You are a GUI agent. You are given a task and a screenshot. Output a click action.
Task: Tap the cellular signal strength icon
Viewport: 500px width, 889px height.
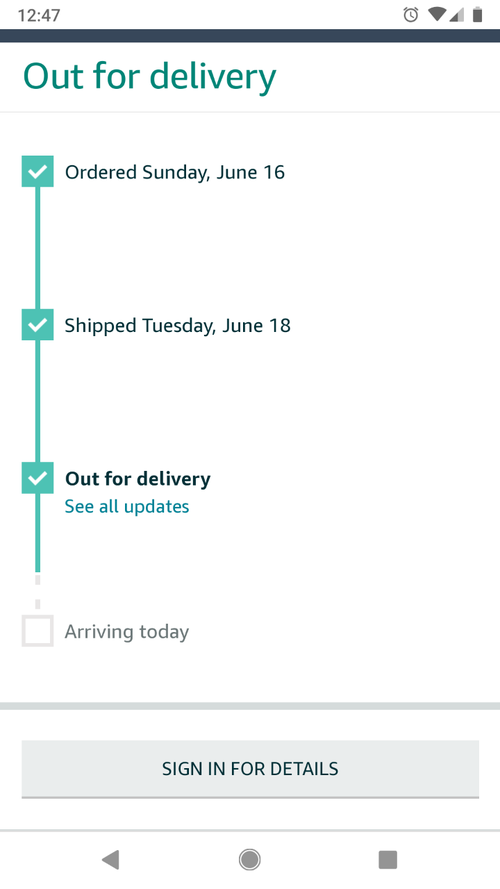(x=457, y=15)
